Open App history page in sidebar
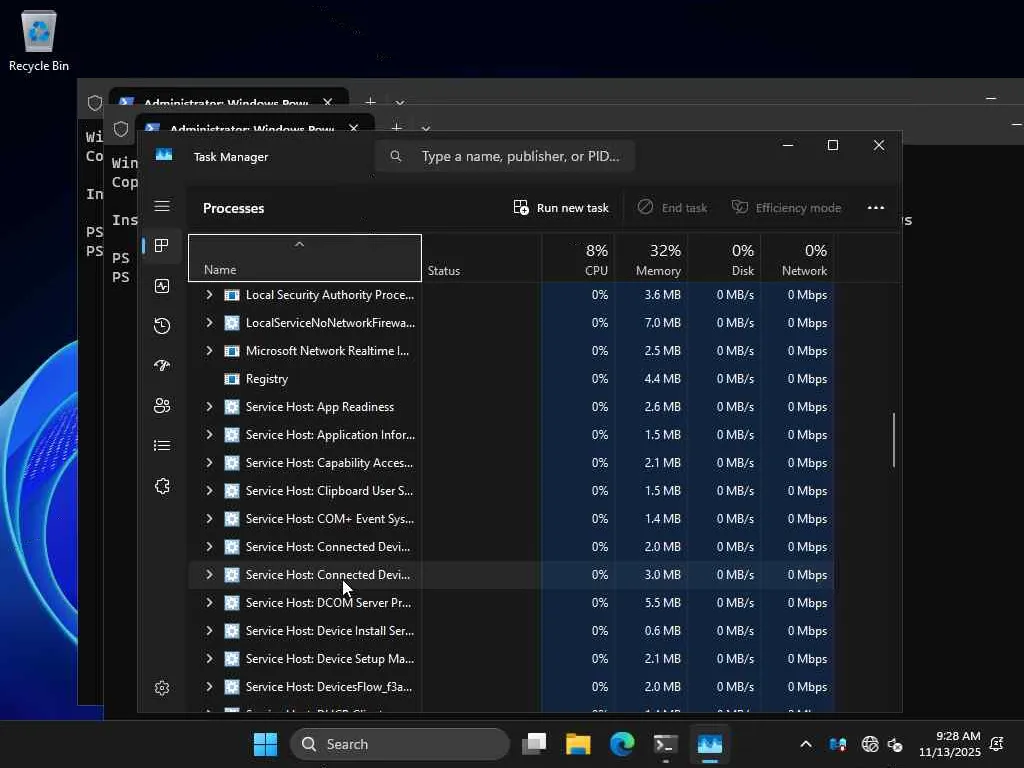Image resolution: width=1024 pixels, height=768 pixels. pos(162,326)
